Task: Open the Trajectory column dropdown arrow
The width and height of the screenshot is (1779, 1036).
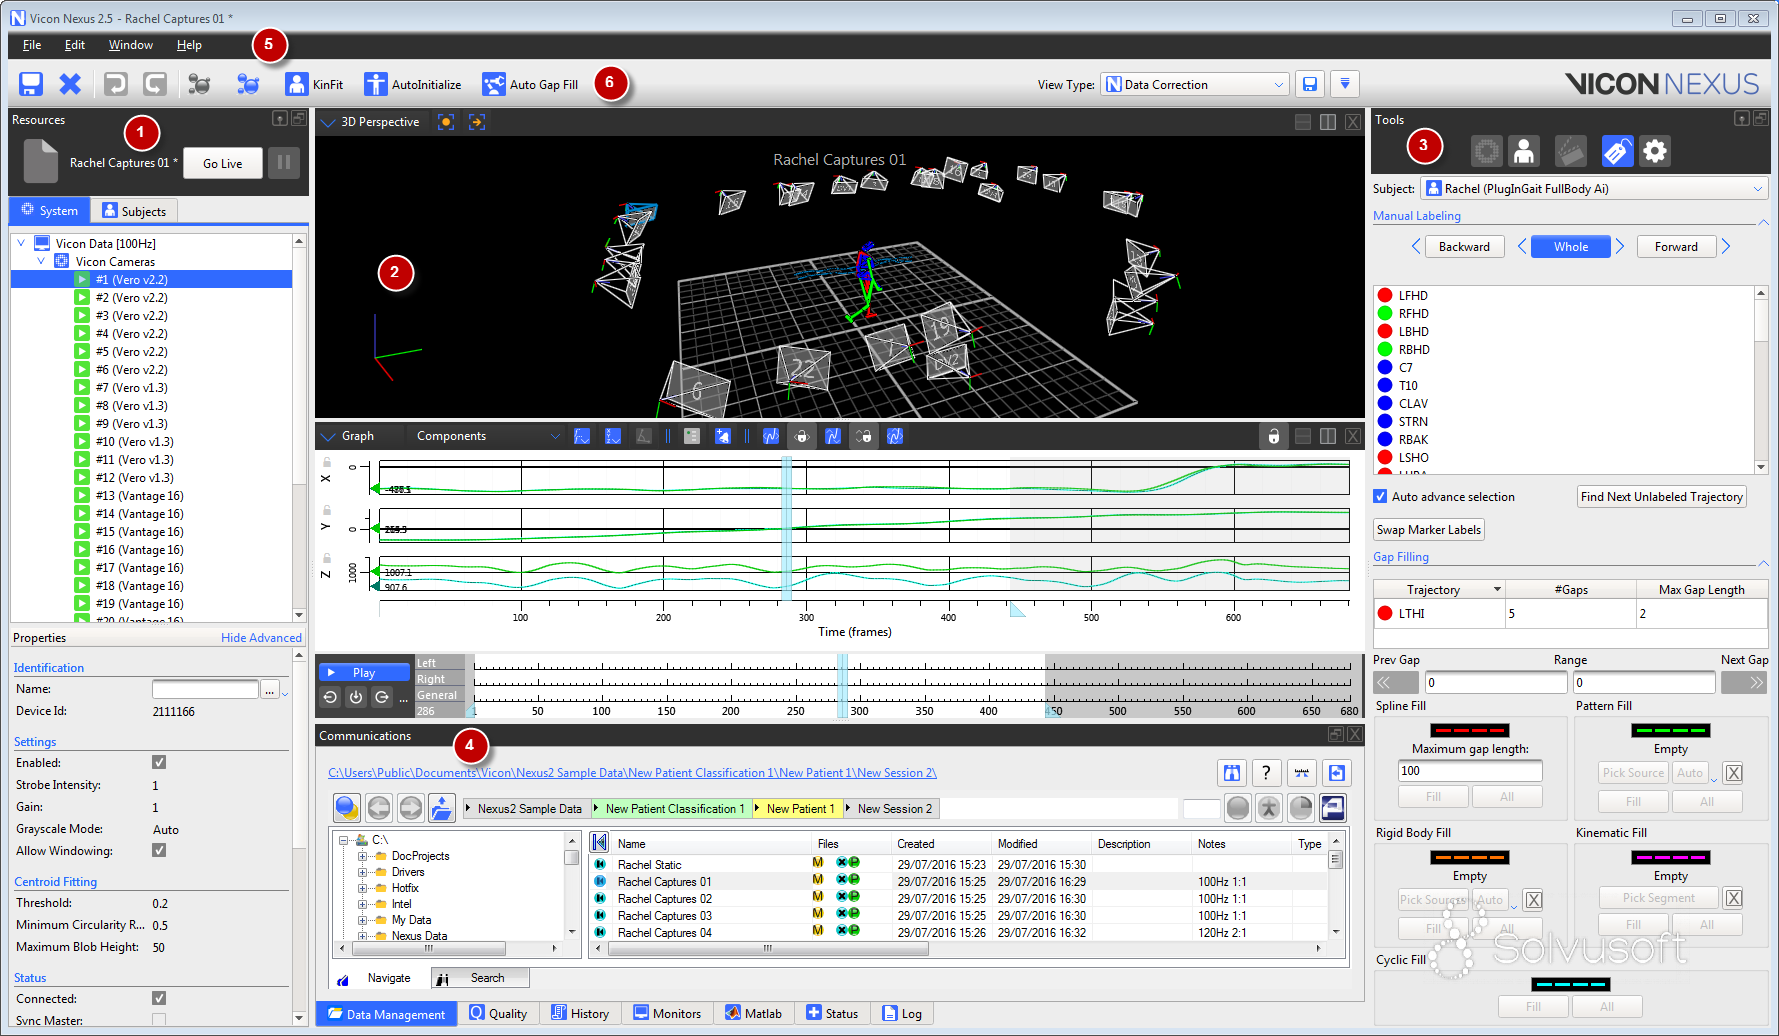Action: [x=1497, y=590]
